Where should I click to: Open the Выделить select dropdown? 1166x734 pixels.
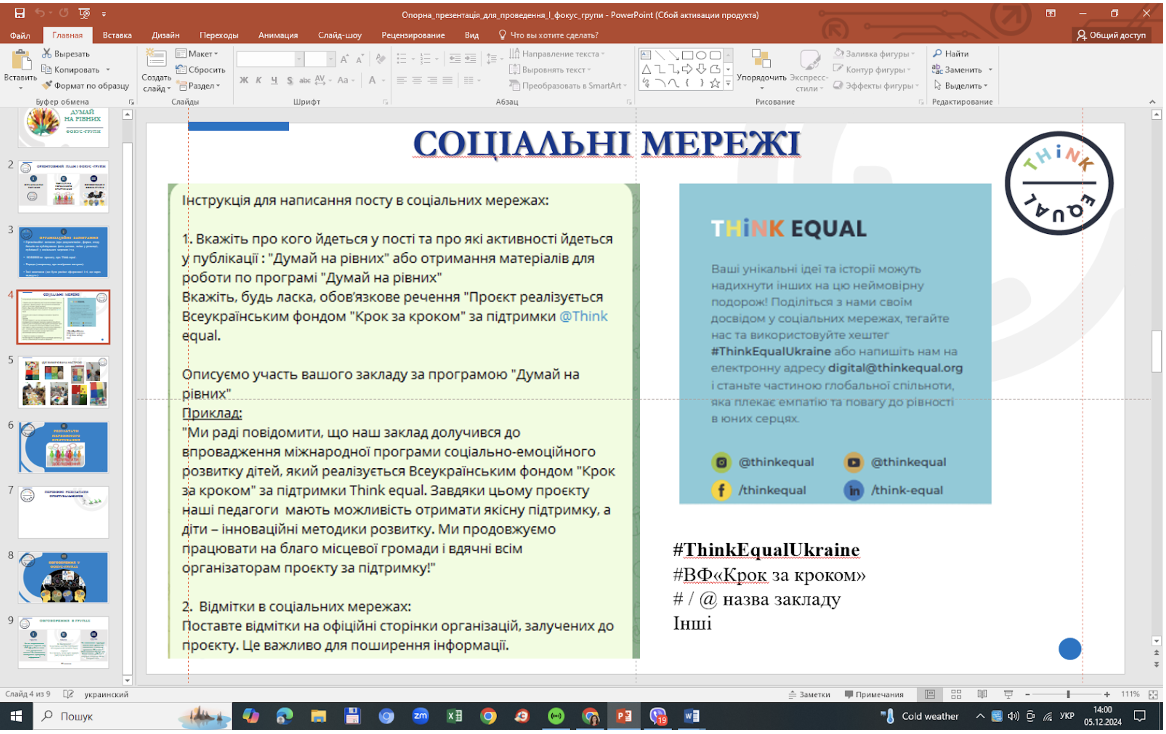click(961, 86)
